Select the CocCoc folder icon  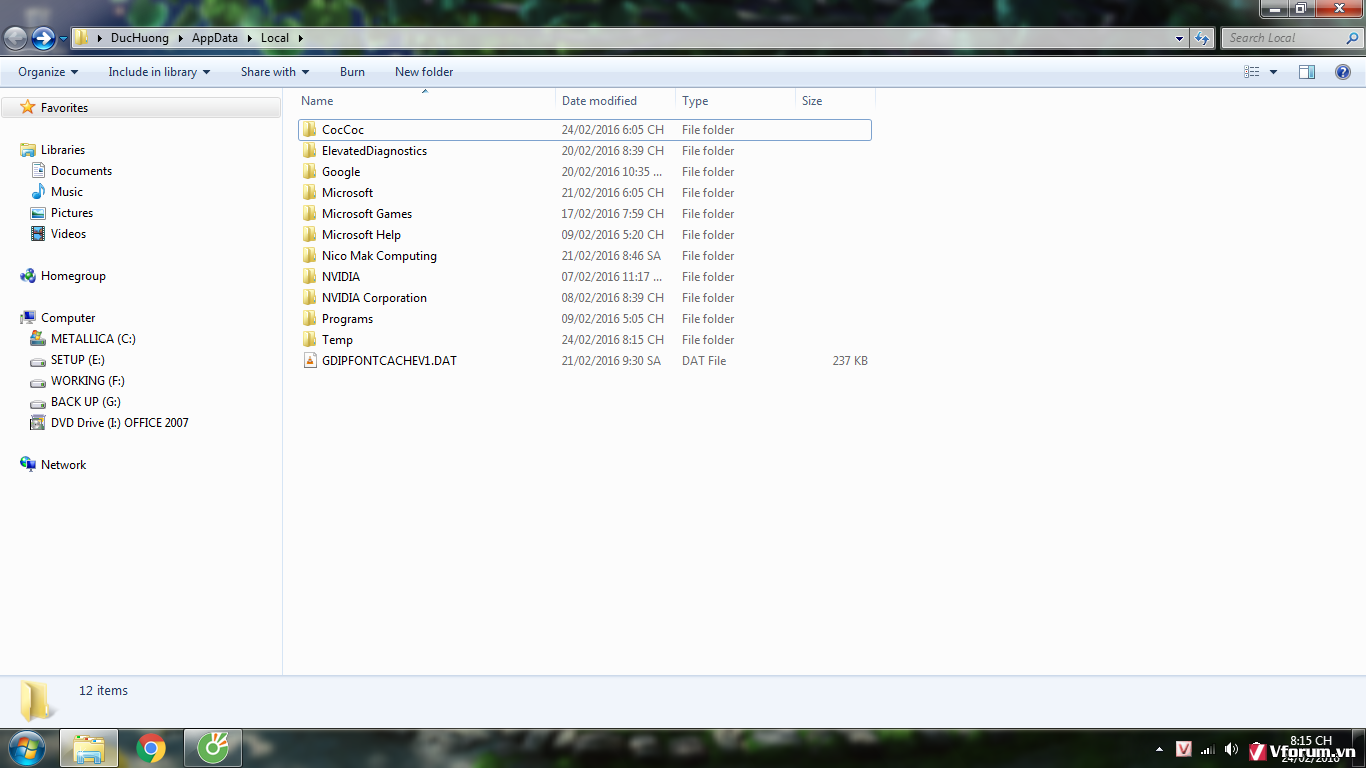tap(310, 130)
